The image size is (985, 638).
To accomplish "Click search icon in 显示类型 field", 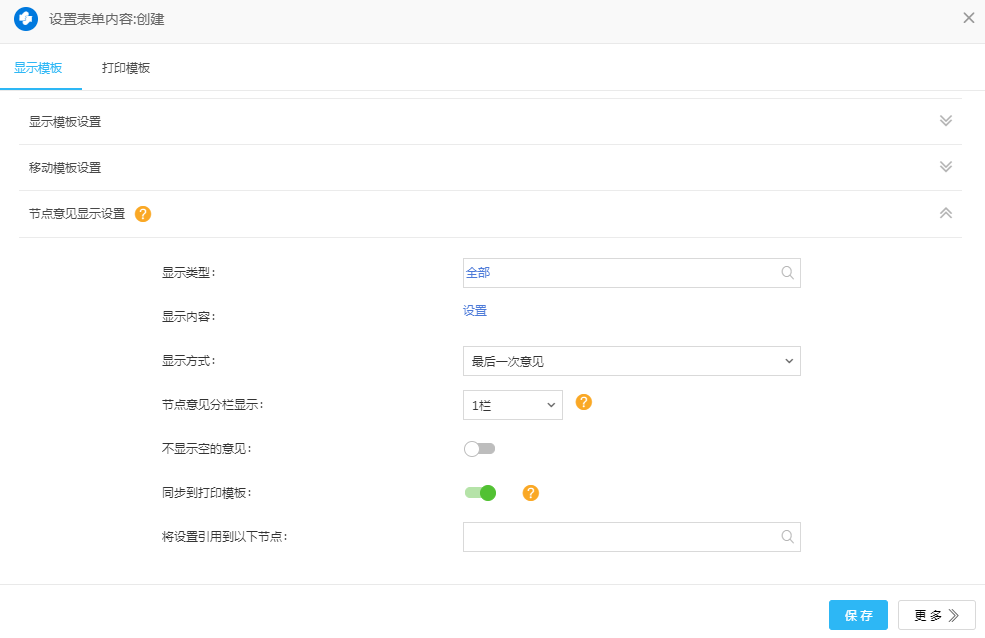I will click(x=787, y=273).
